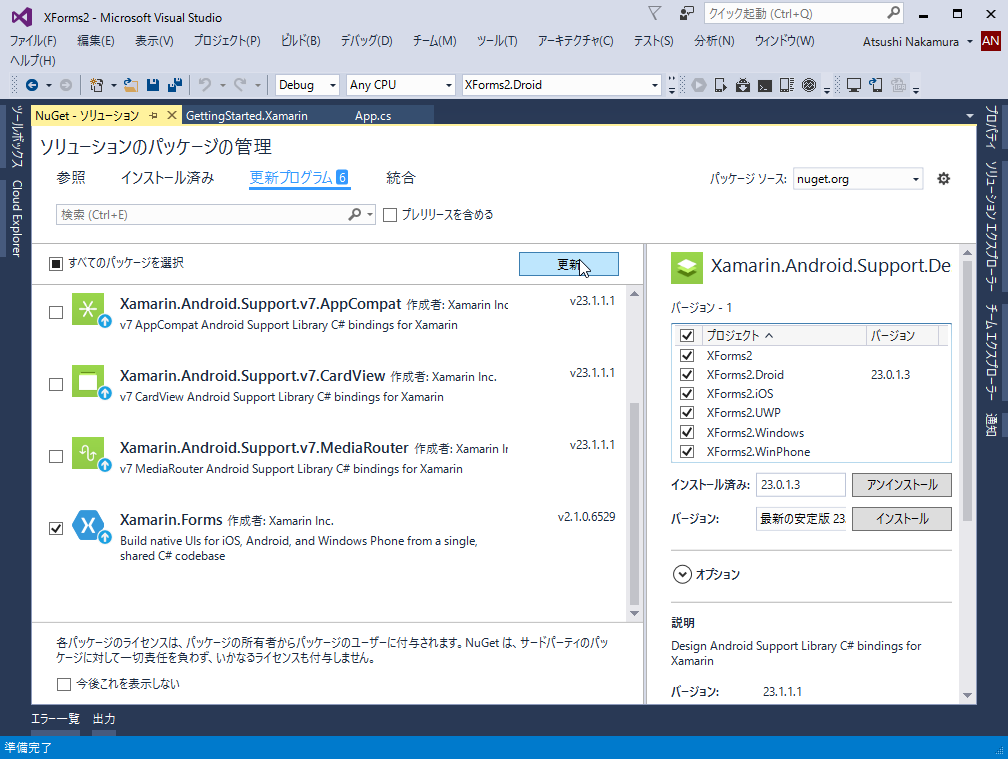Uncheck the Xamarin.Forms package checkbox
This screenshot has height=759, width=1008.
click(56, 528)
